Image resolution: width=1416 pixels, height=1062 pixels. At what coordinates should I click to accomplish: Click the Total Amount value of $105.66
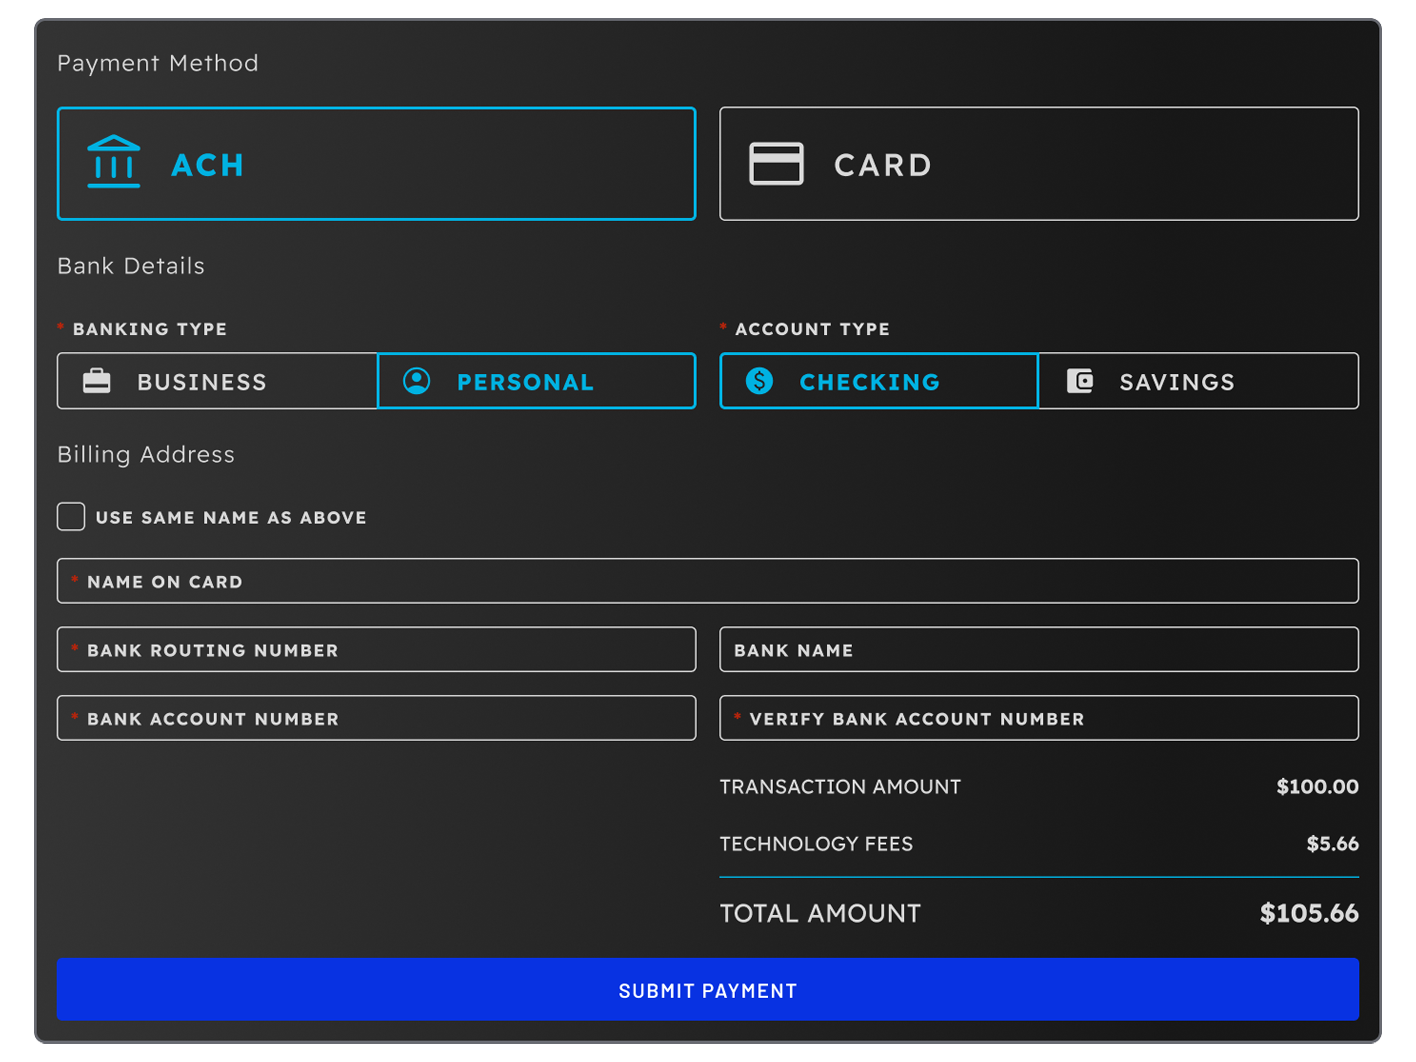(x=1309, y=912)
